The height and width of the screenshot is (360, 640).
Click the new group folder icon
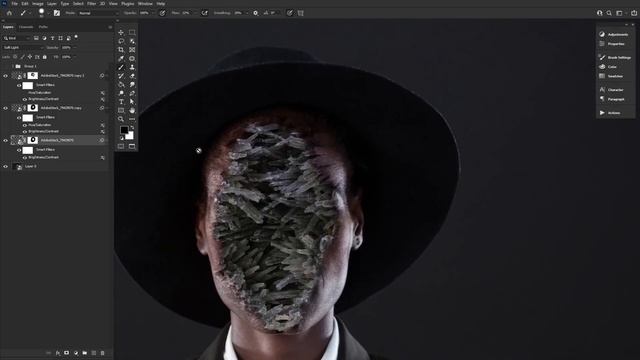pos(84,353)
